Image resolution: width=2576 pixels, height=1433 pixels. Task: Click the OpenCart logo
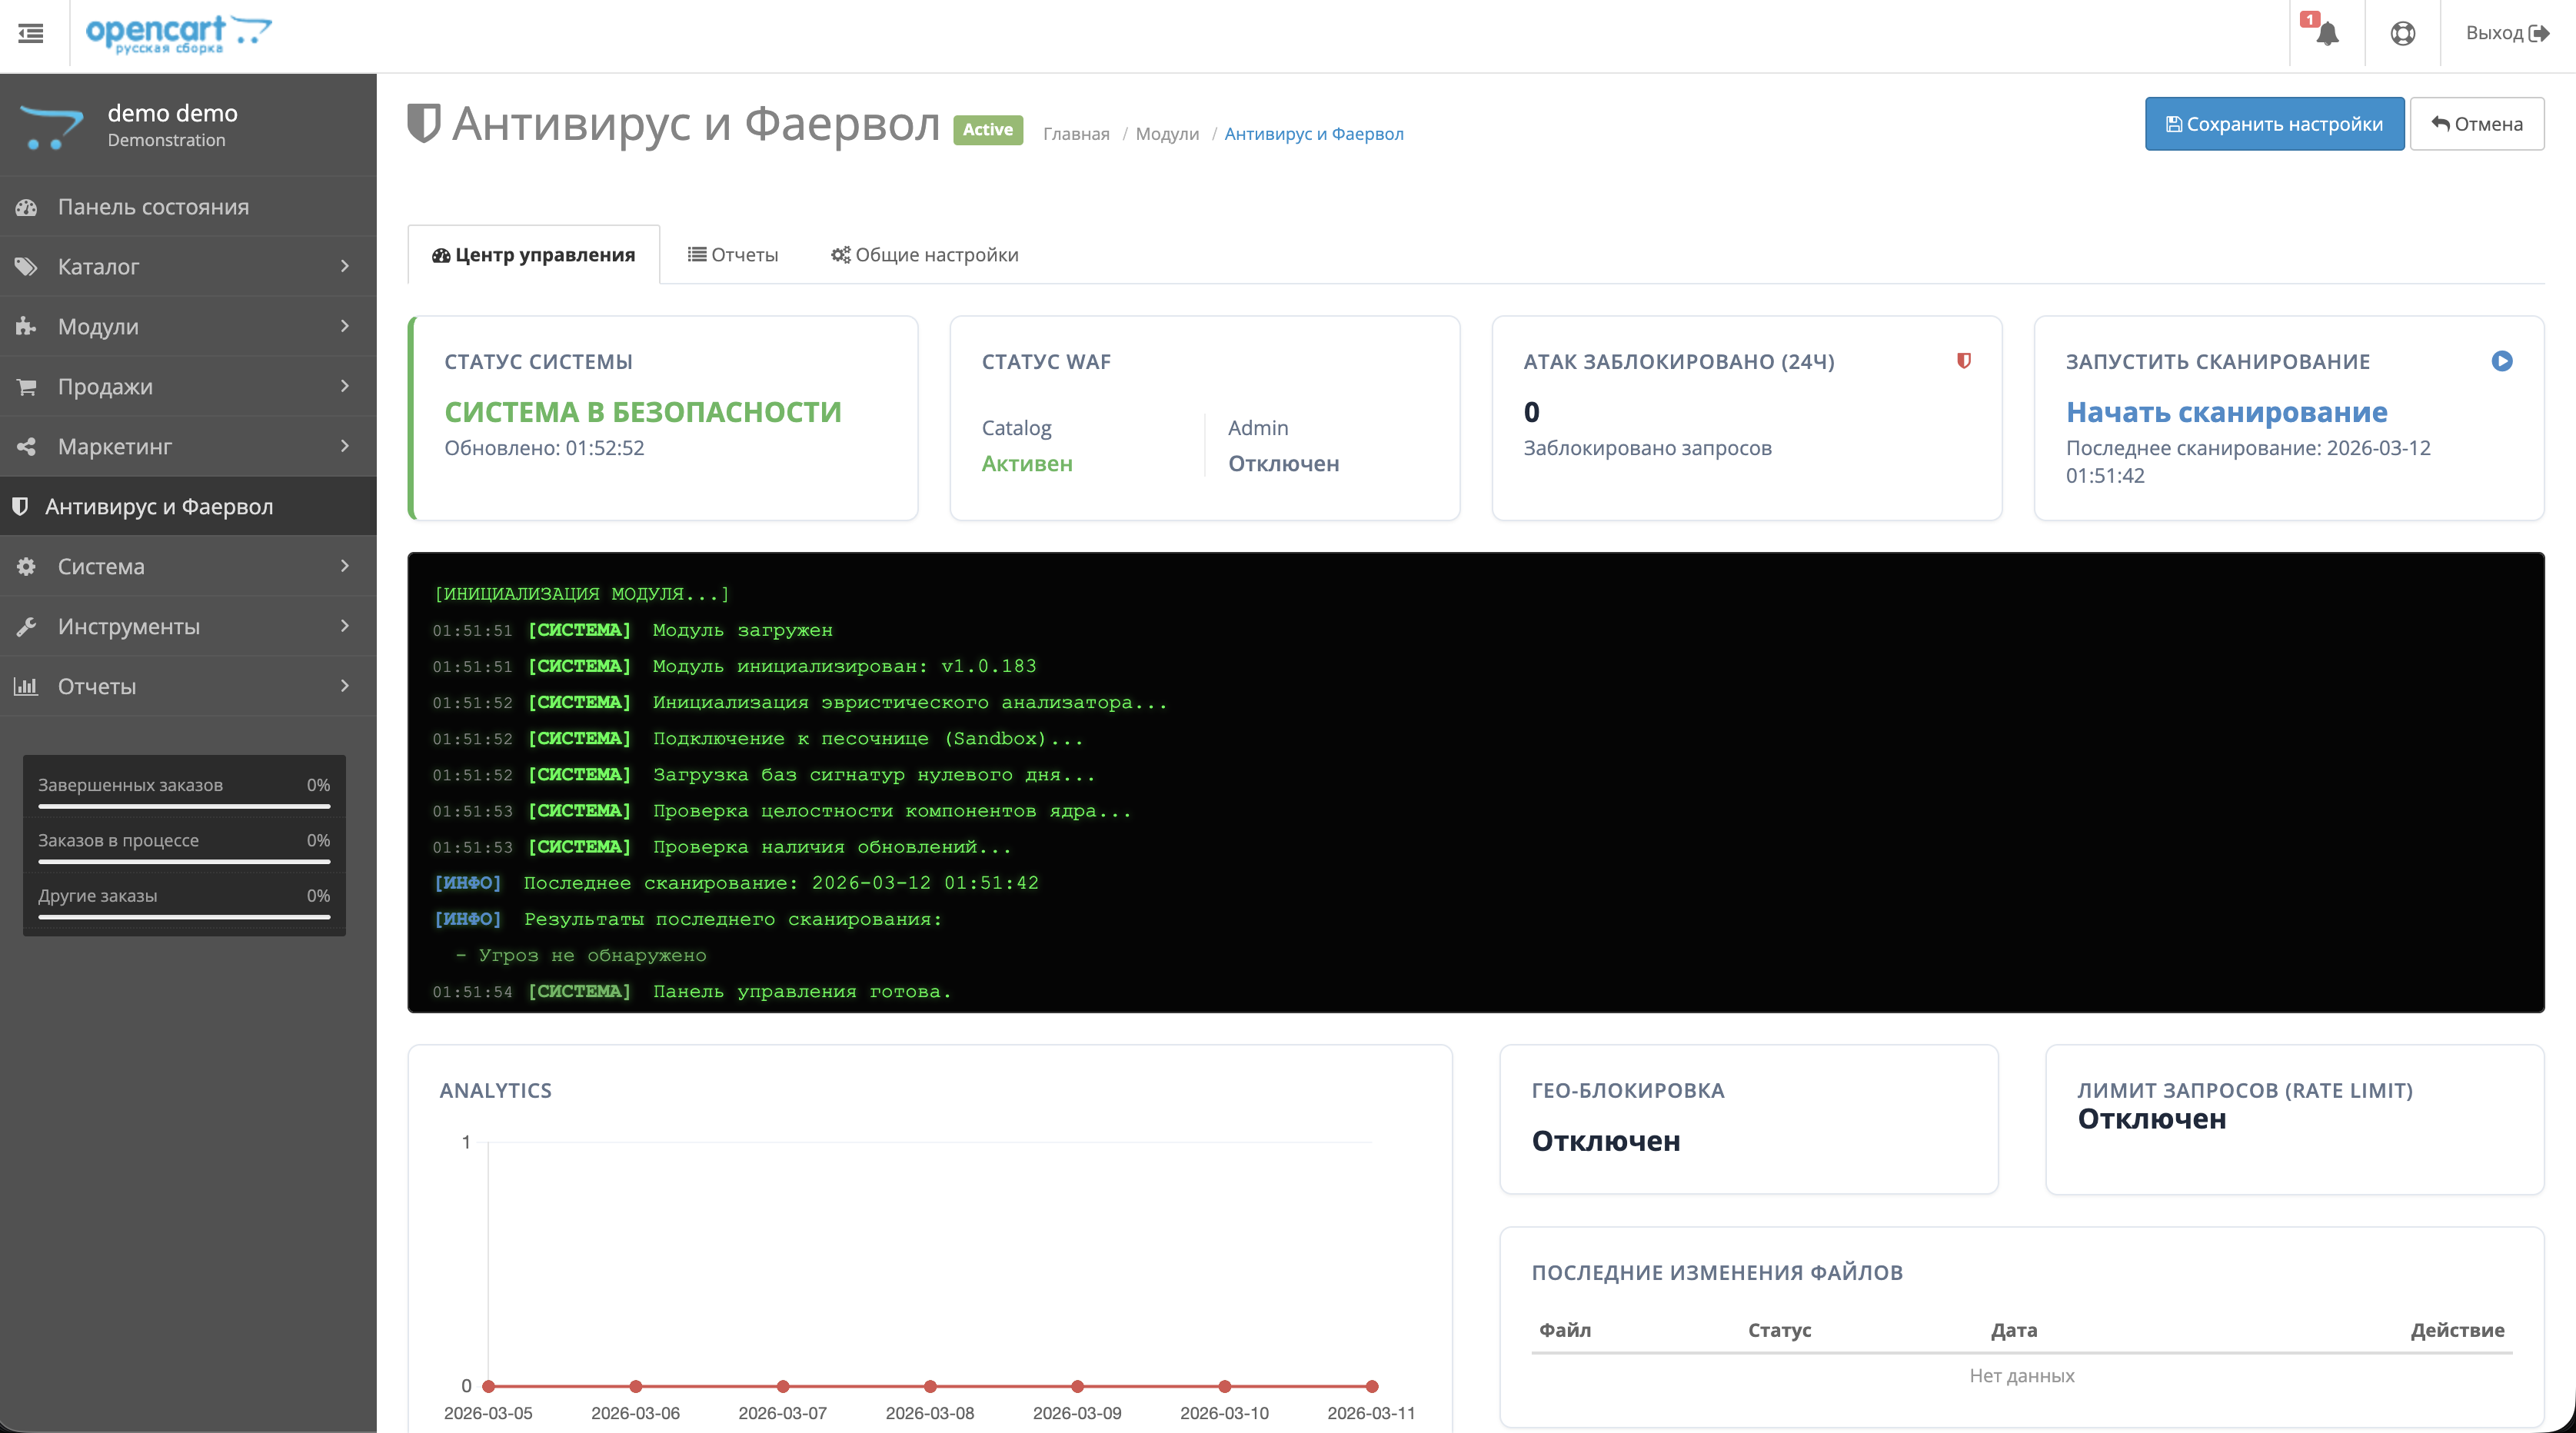pyautogui.click(x=178, y=33)
